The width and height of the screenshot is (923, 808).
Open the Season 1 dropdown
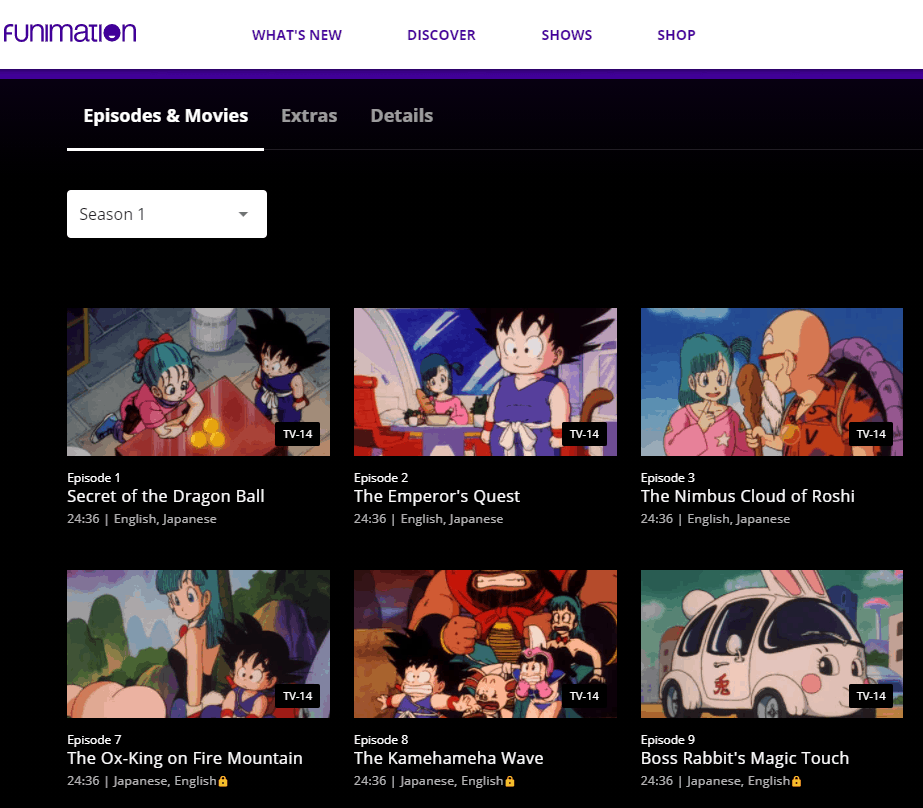tap(167, 214)
